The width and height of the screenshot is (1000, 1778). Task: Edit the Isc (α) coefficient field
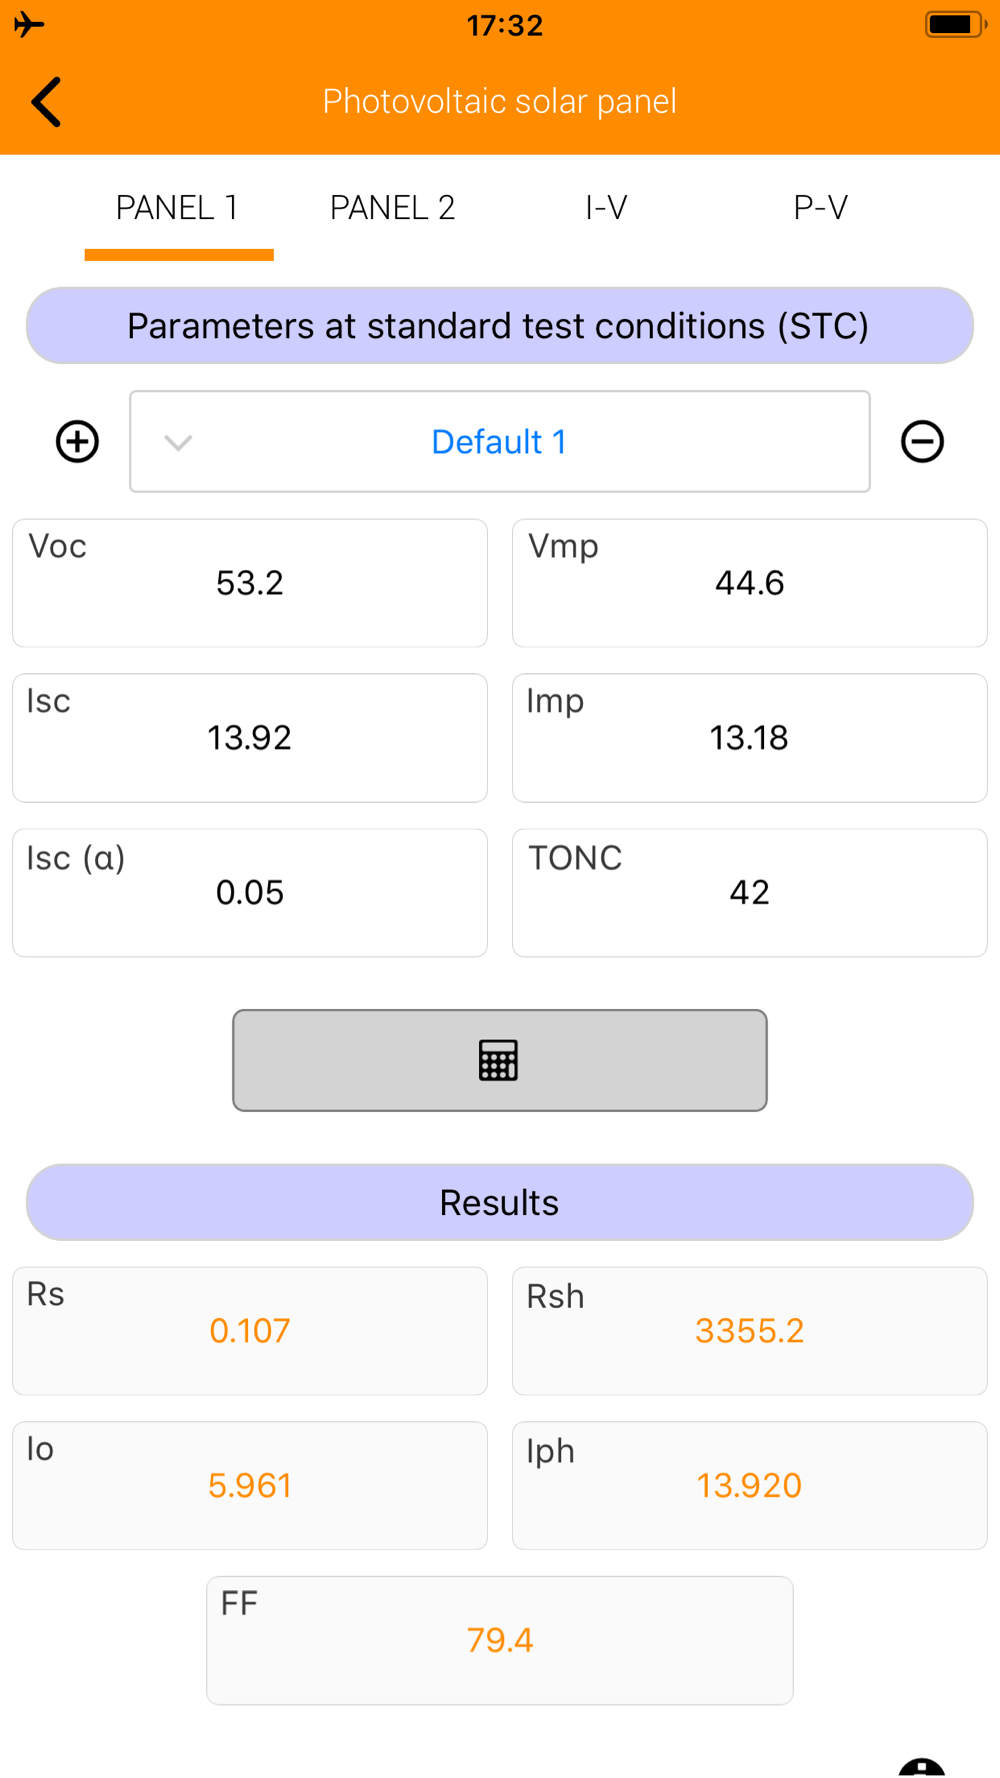[x=250, y=893]
